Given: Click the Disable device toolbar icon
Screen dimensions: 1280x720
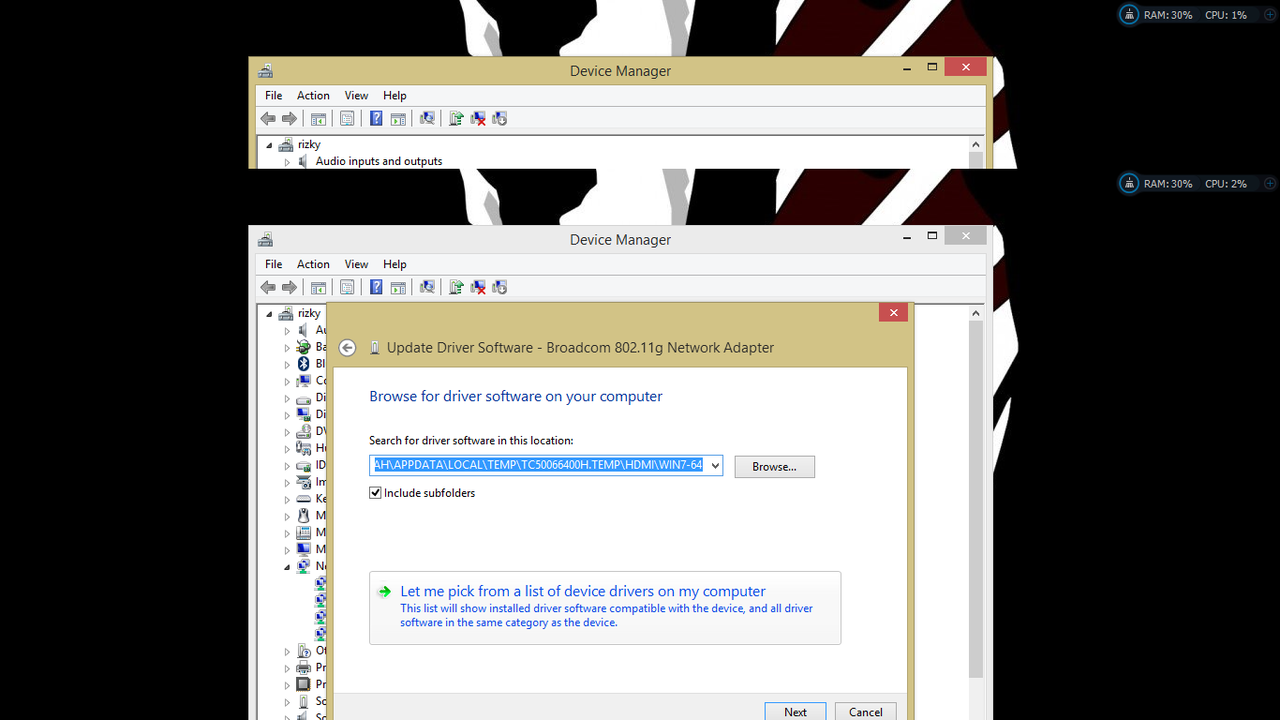Looking at the screenshot, I should (x=499, y=287).
